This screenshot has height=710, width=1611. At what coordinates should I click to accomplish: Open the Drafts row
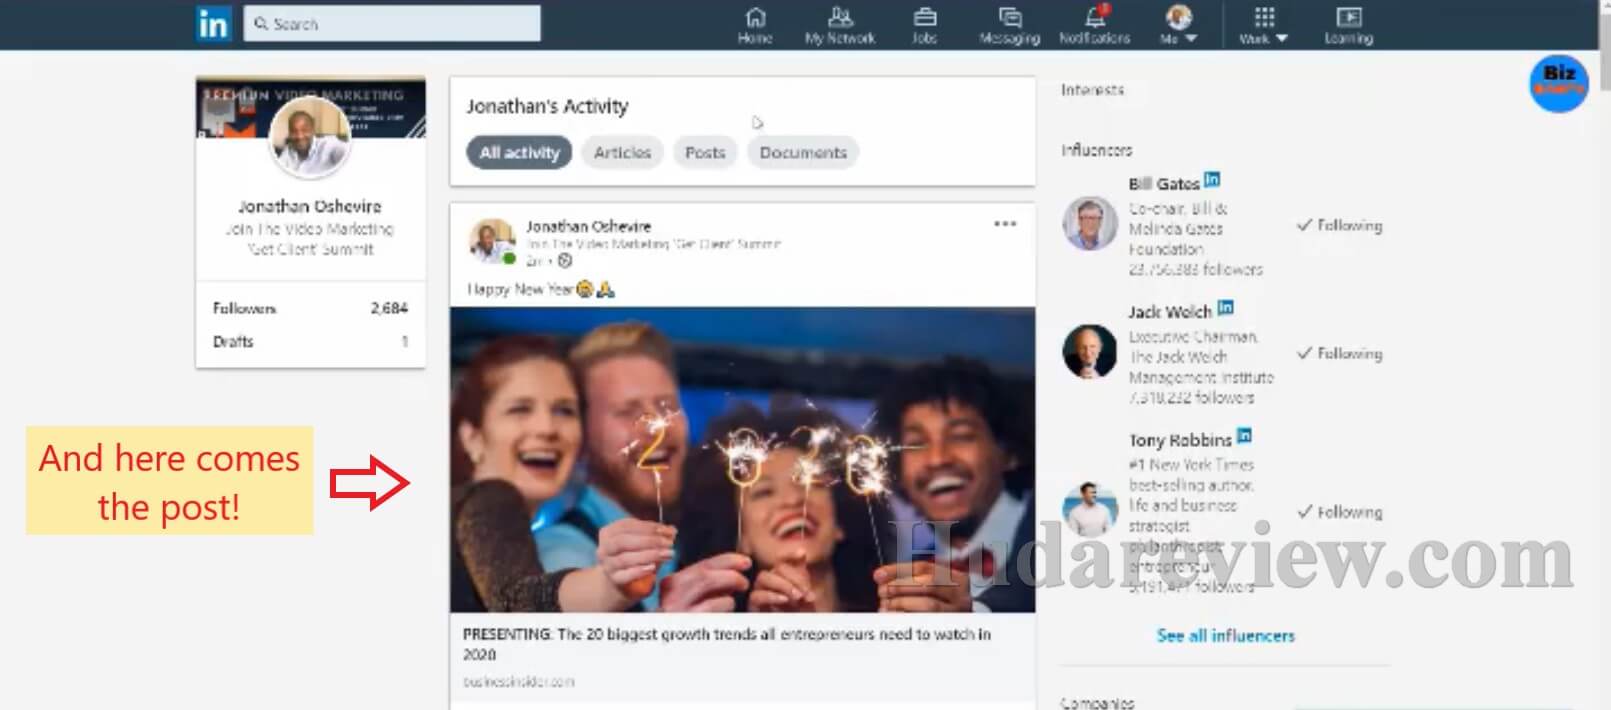[310, 341]
